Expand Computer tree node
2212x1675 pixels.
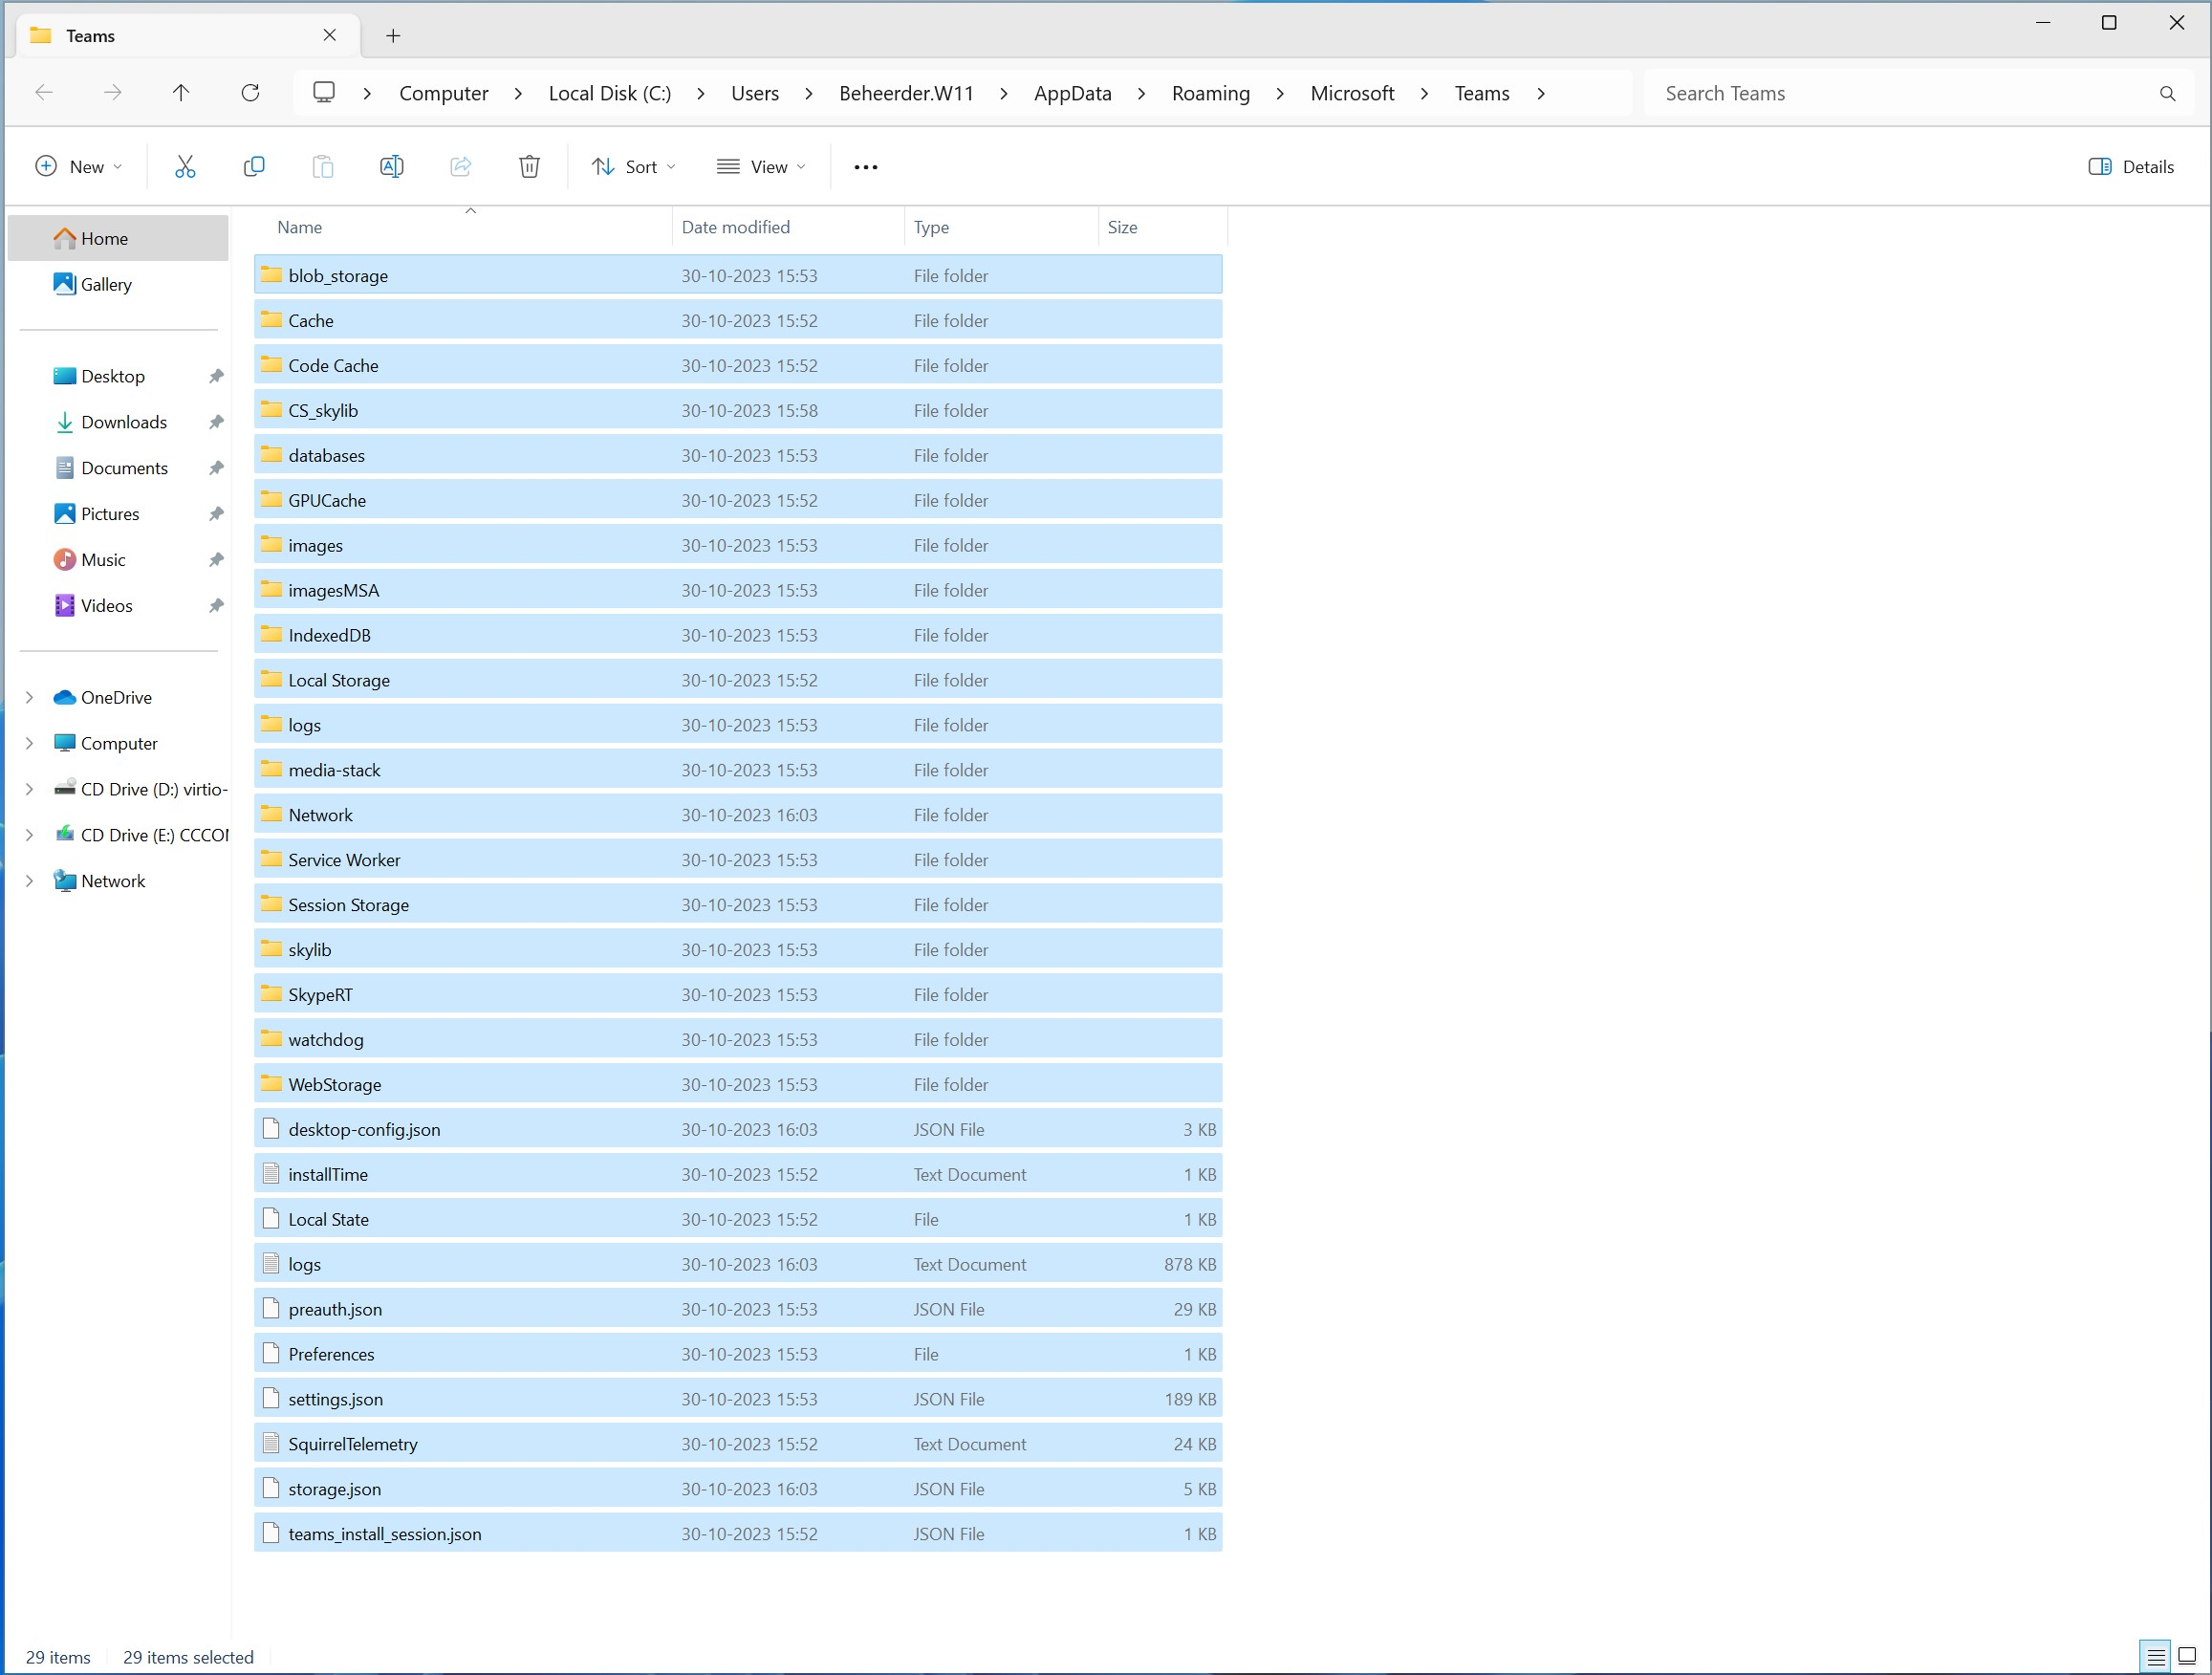pos(30,744)
